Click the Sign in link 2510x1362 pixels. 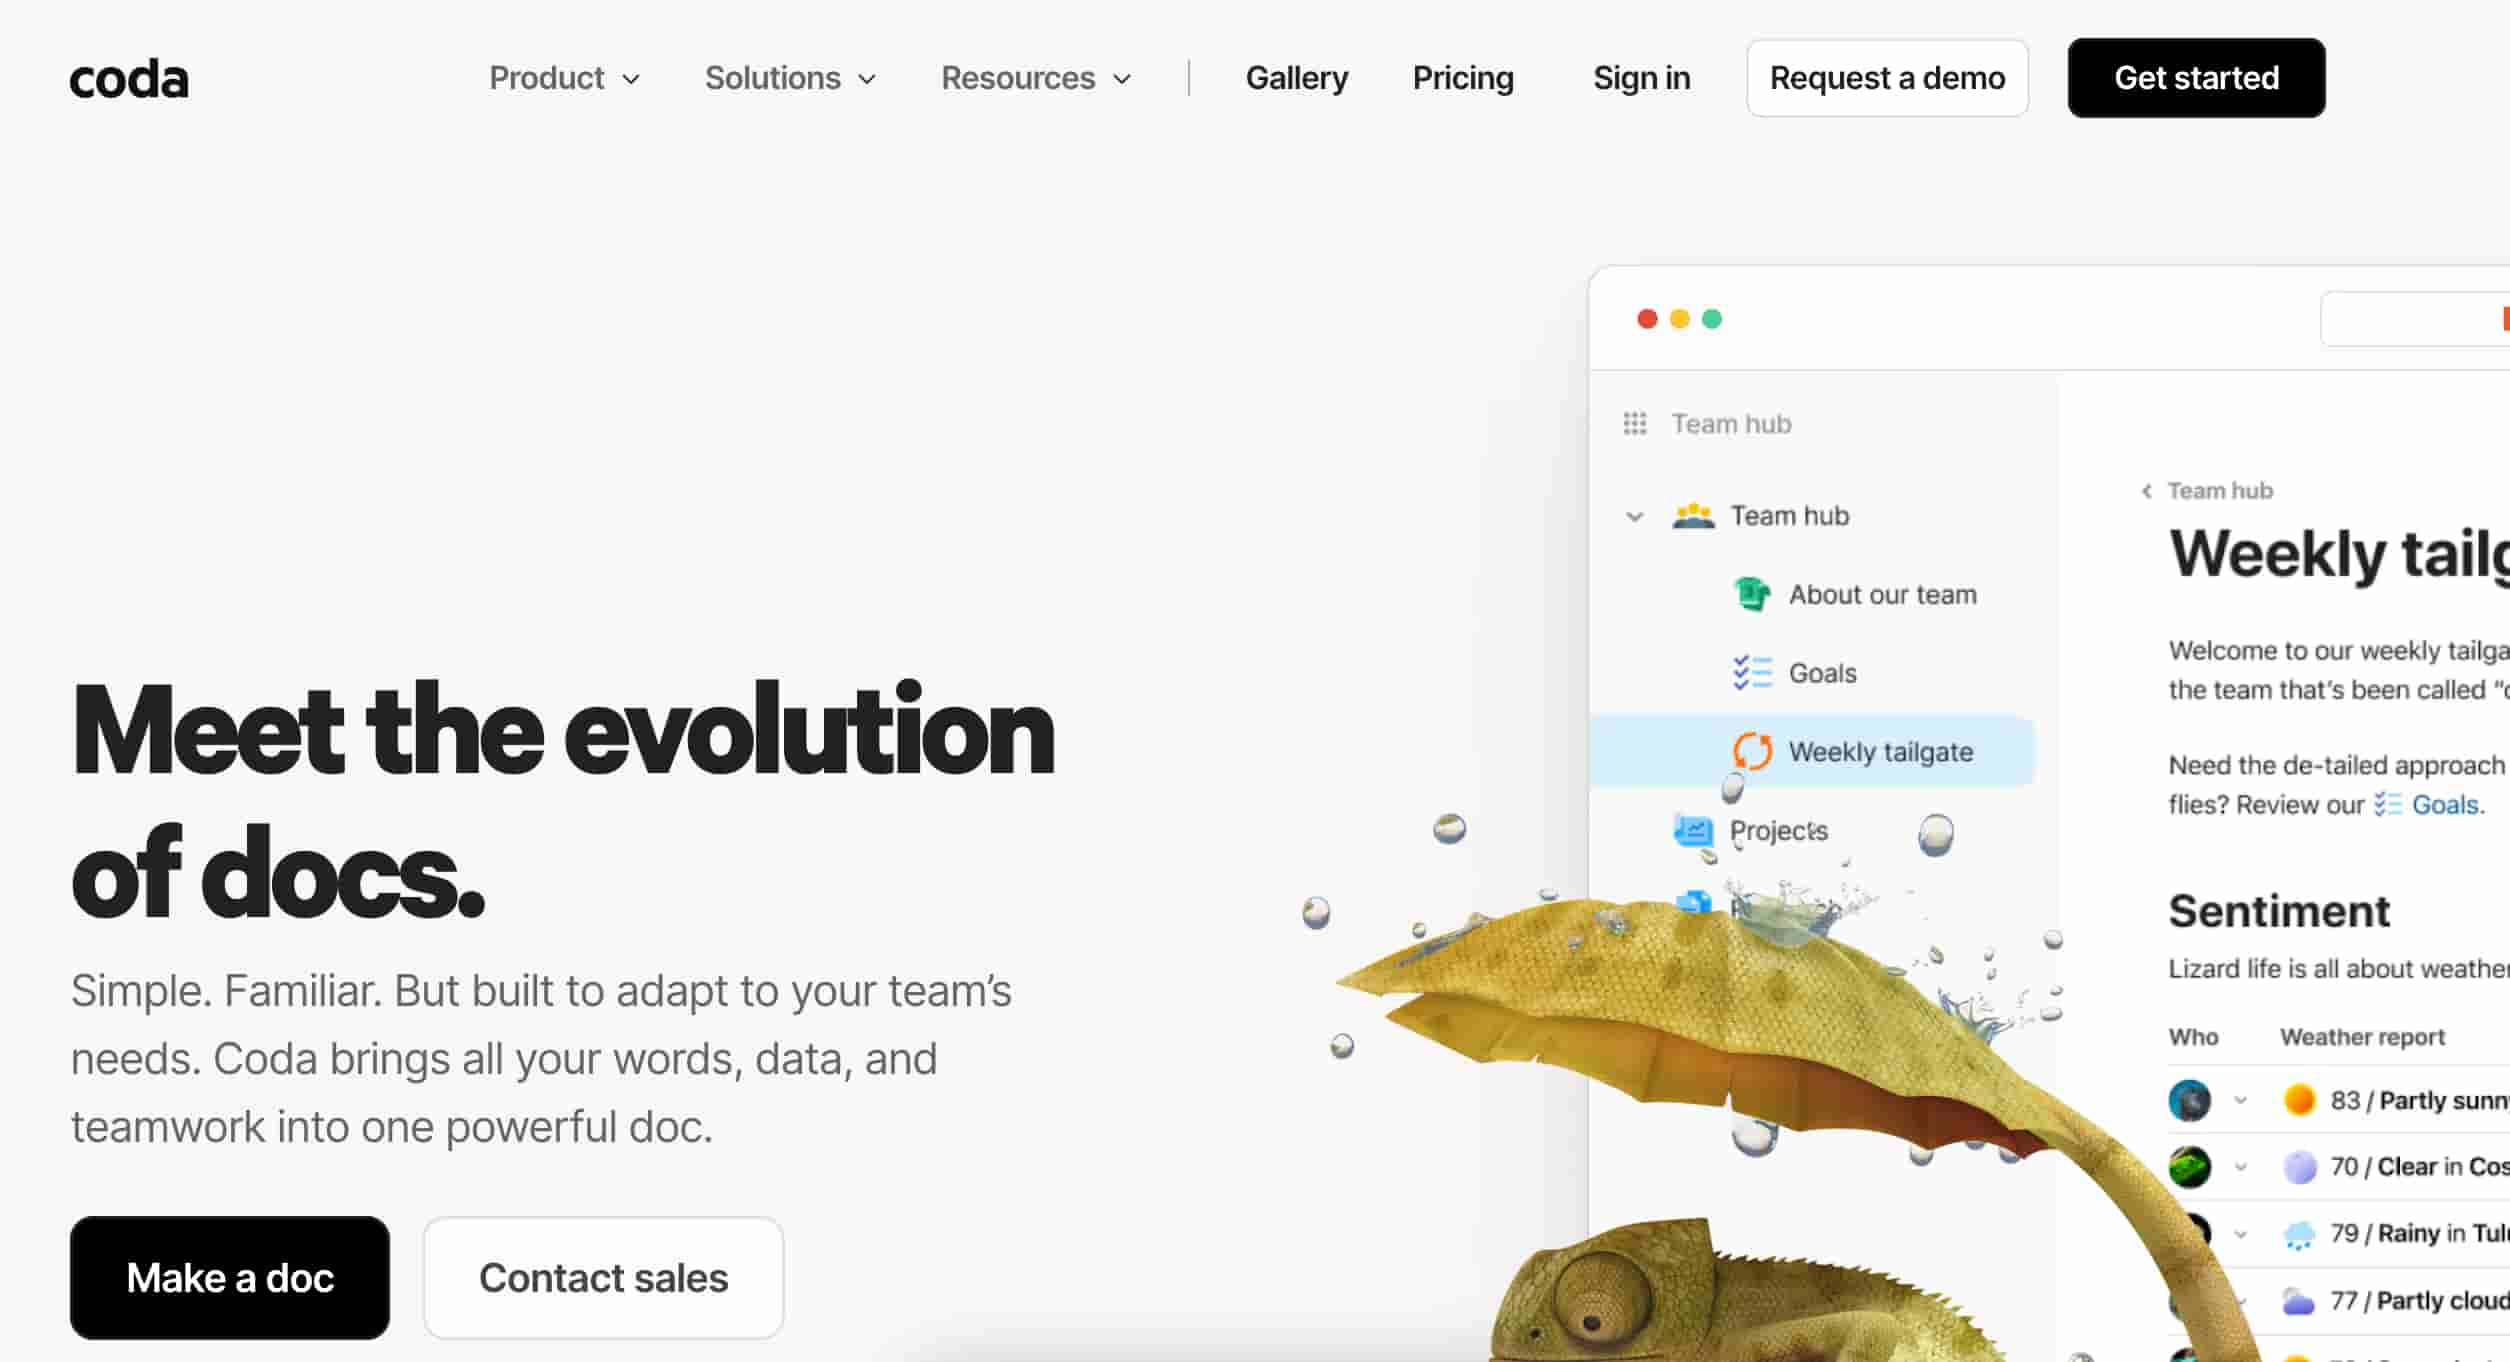(1641, 78)
